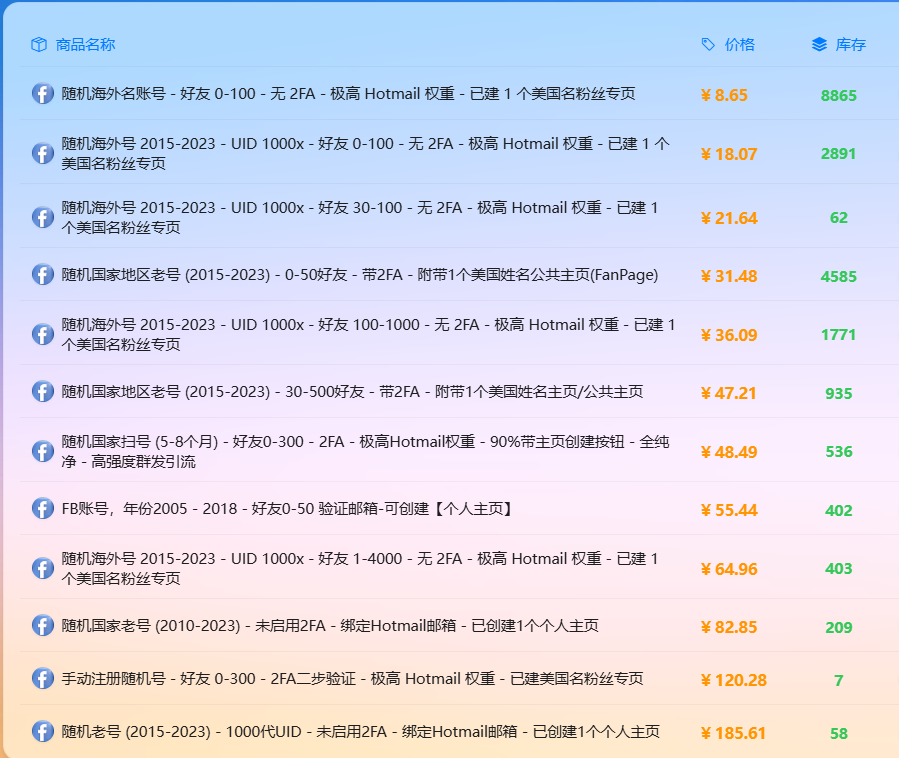The width and height of the screenshot is (899, 758).
Task: Click stock count 8865
Action: click(x=839, y=95)
